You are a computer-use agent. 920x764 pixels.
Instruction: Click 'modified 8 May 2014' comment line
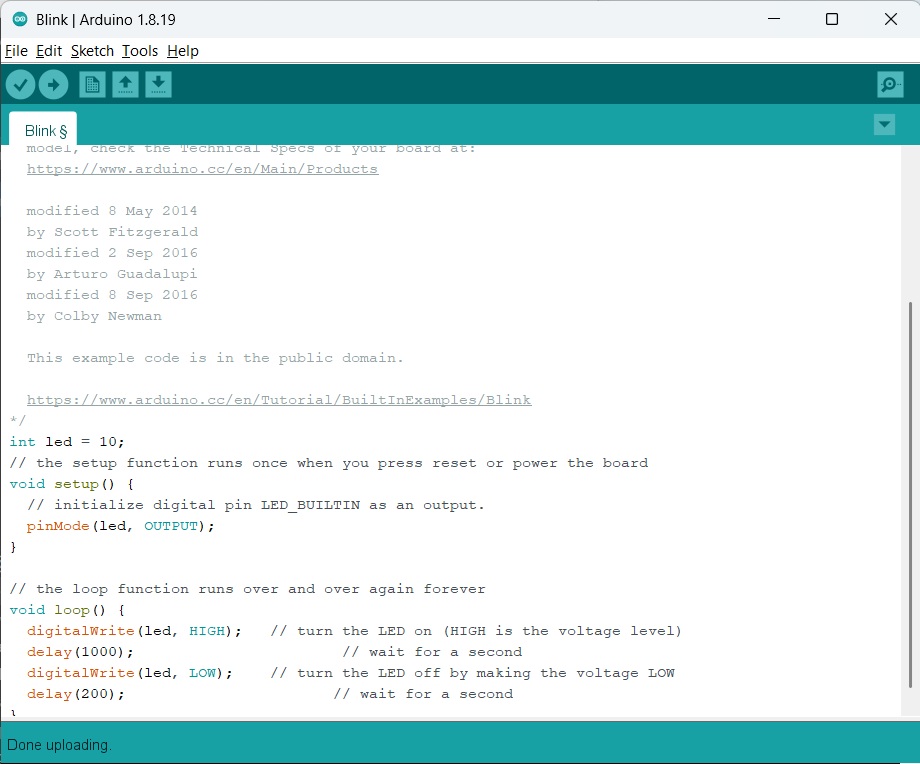pyautogui.click(x=111, y=211)
